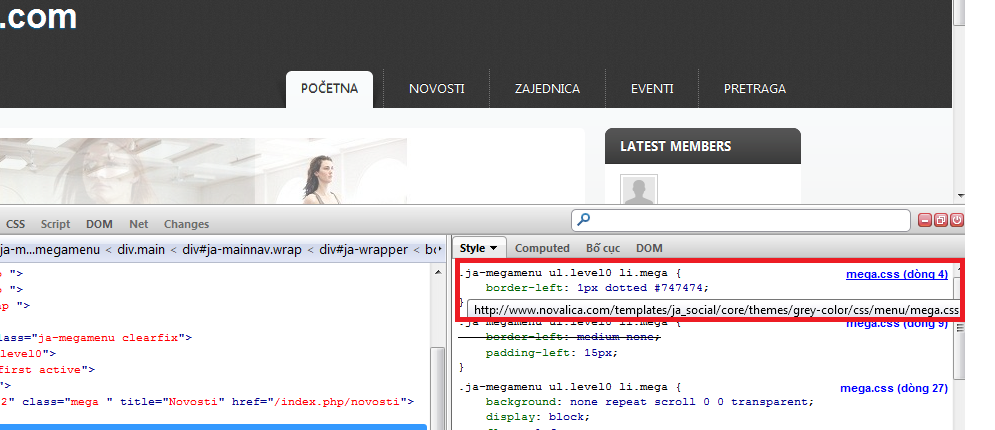Navigate to the EVENTI menu item

(x=652, y=89)
